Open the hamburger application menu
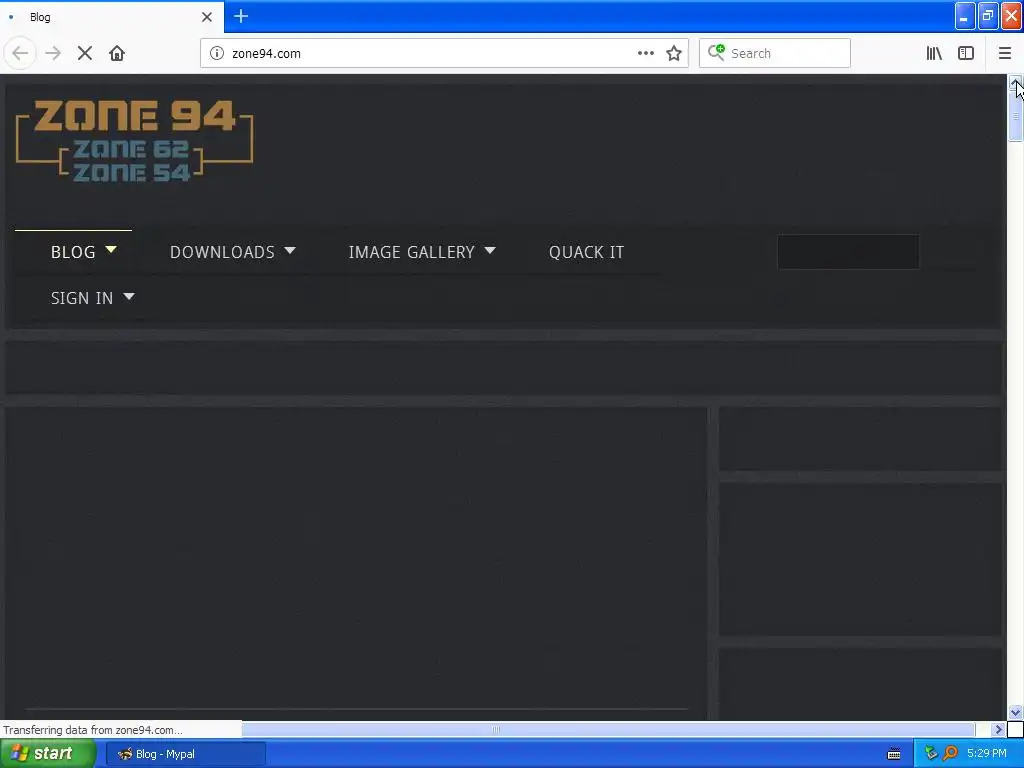The width and height of the screenshot is (1024, 768). click(1004, 53)
